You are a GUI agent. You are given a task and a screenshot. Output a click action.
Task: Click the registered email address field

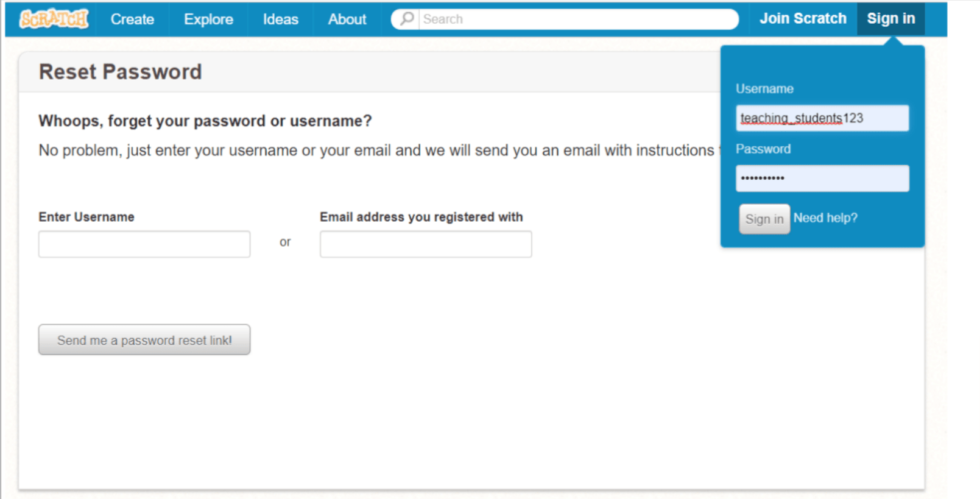click(425, 244)
